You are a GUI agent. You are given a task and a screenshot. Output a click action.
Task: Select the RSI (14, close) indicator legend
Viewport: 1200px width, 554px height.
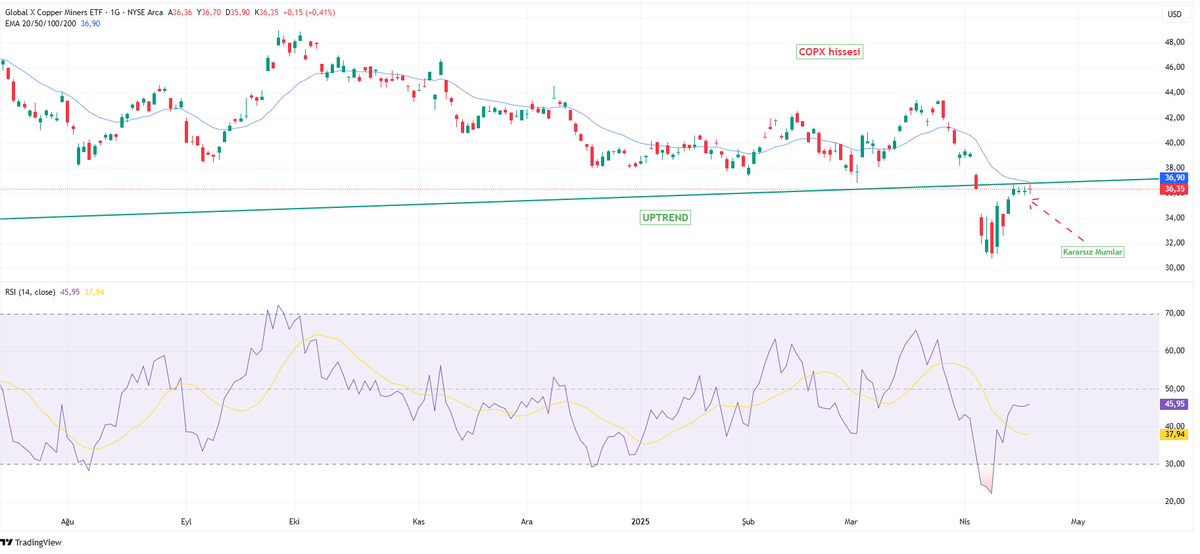(x=29, y=292)
